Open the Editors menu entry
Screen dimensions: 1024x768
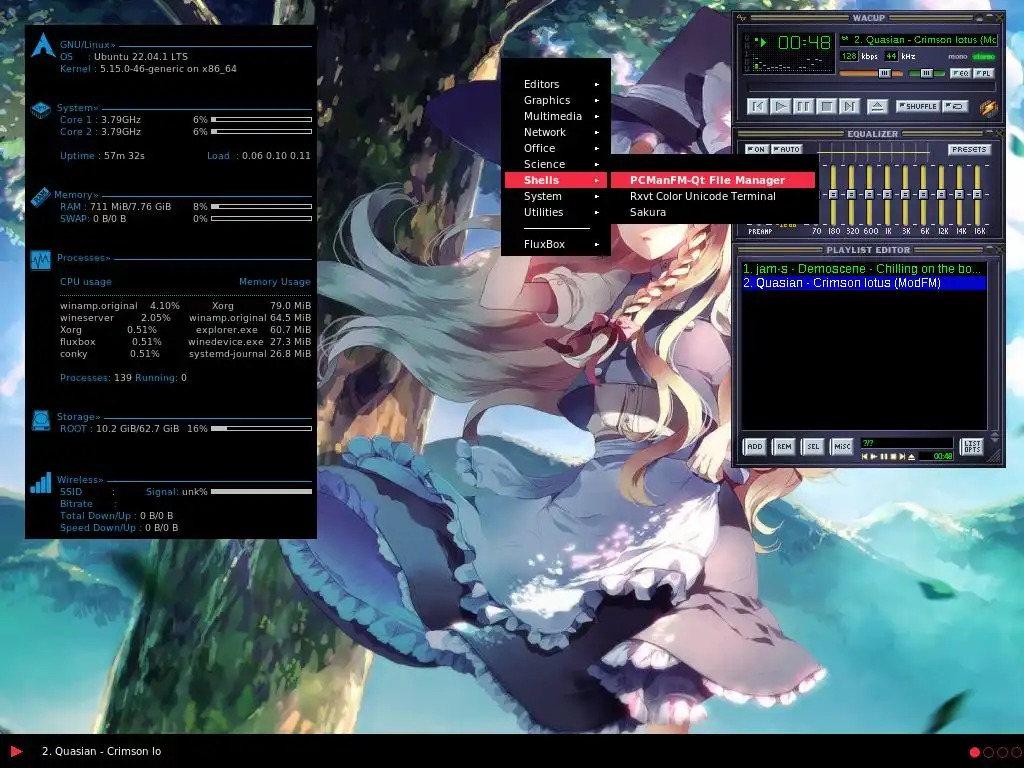coord(556,84)
